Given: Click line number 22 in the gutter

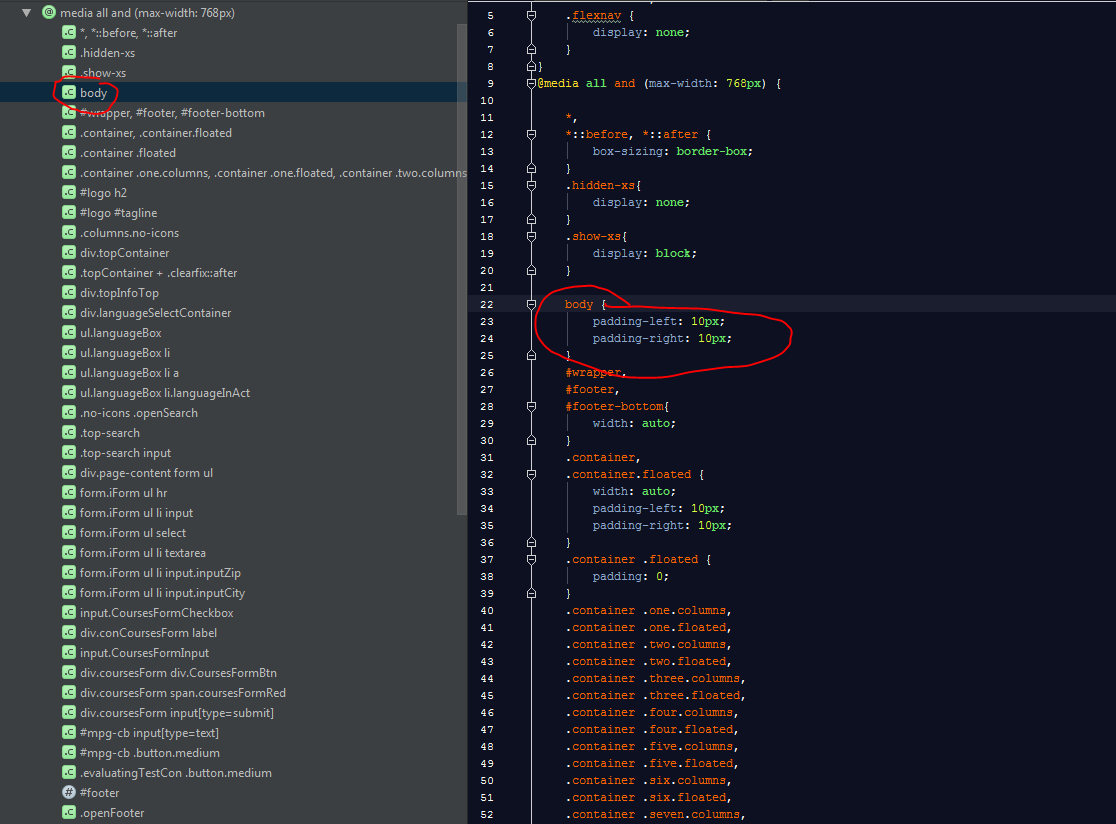Looking at the screenshot, I should click(487, 305).
